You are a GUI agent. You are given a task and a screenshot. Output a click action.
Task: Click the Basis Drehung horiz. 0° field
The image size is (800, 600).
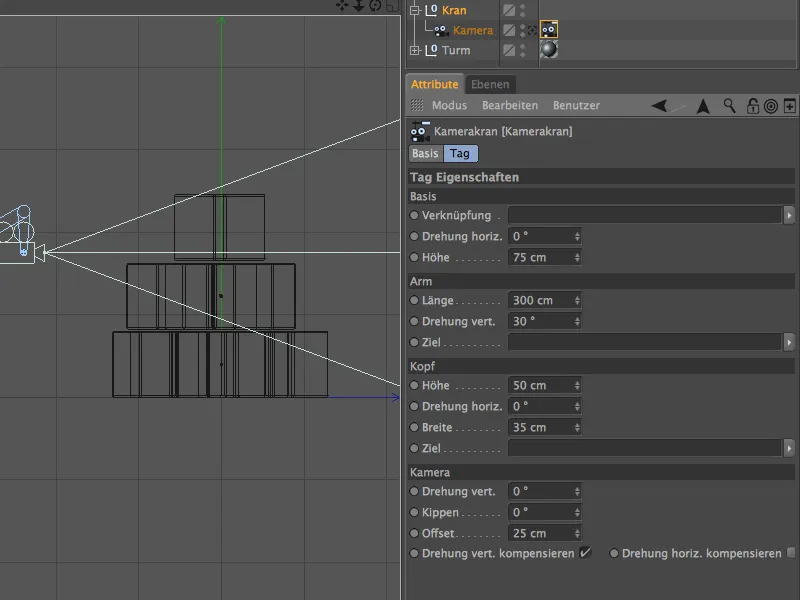click(x=544, y=236)
